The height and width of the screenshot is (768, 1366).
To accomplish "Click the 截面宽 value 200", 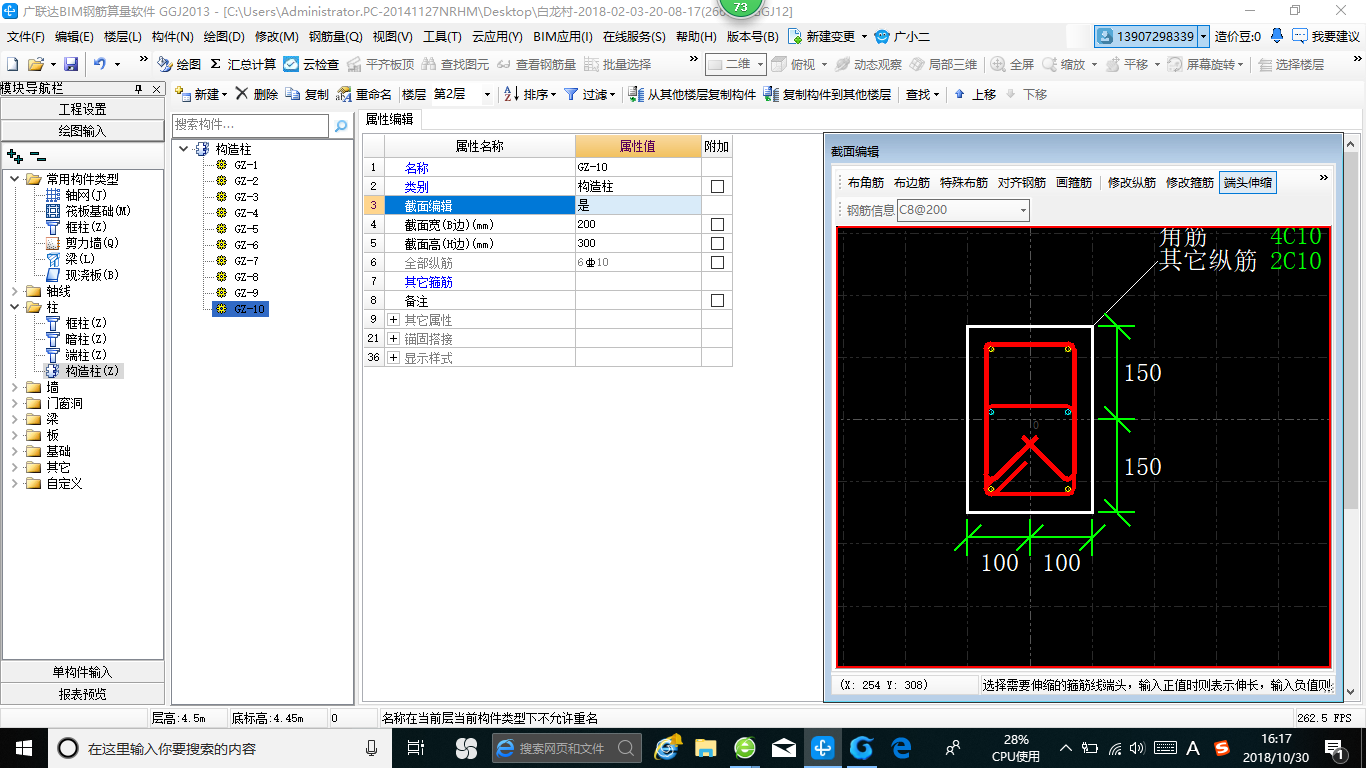I will [638, 225].
